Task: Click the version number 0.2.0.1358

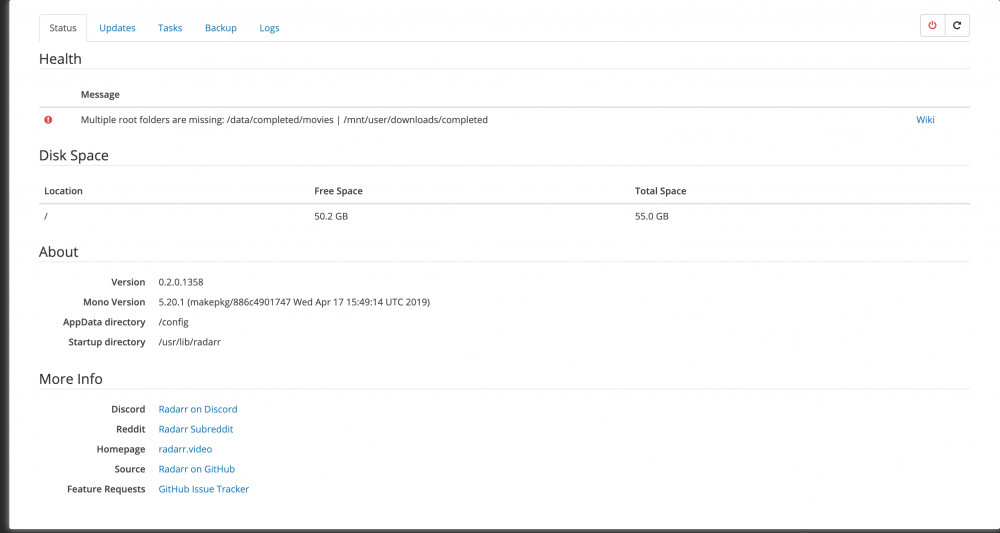Action: click(x=181, y=282)
